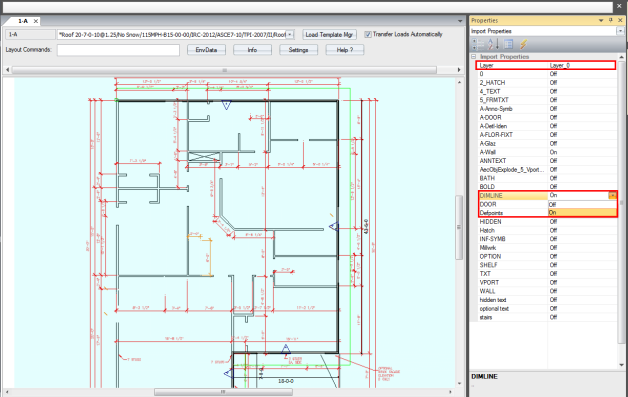Select the VPORT layer row

tap(547, 282)
